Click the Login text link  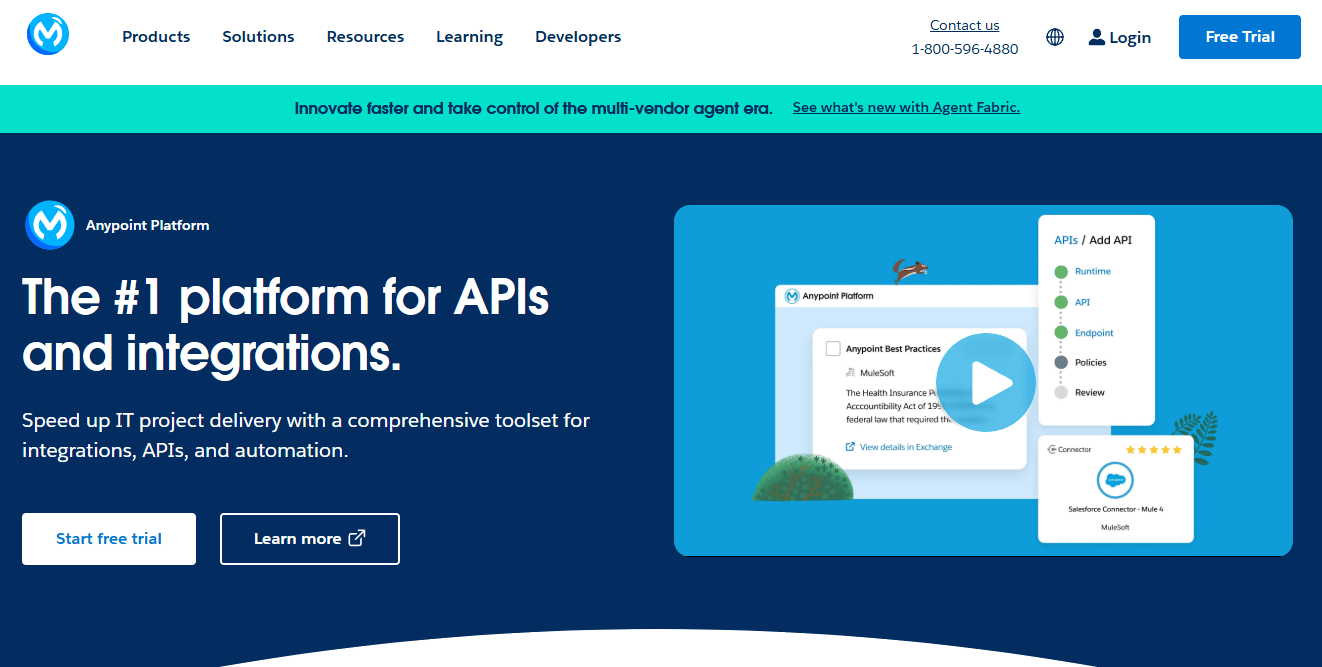[x=1130, y=38]
